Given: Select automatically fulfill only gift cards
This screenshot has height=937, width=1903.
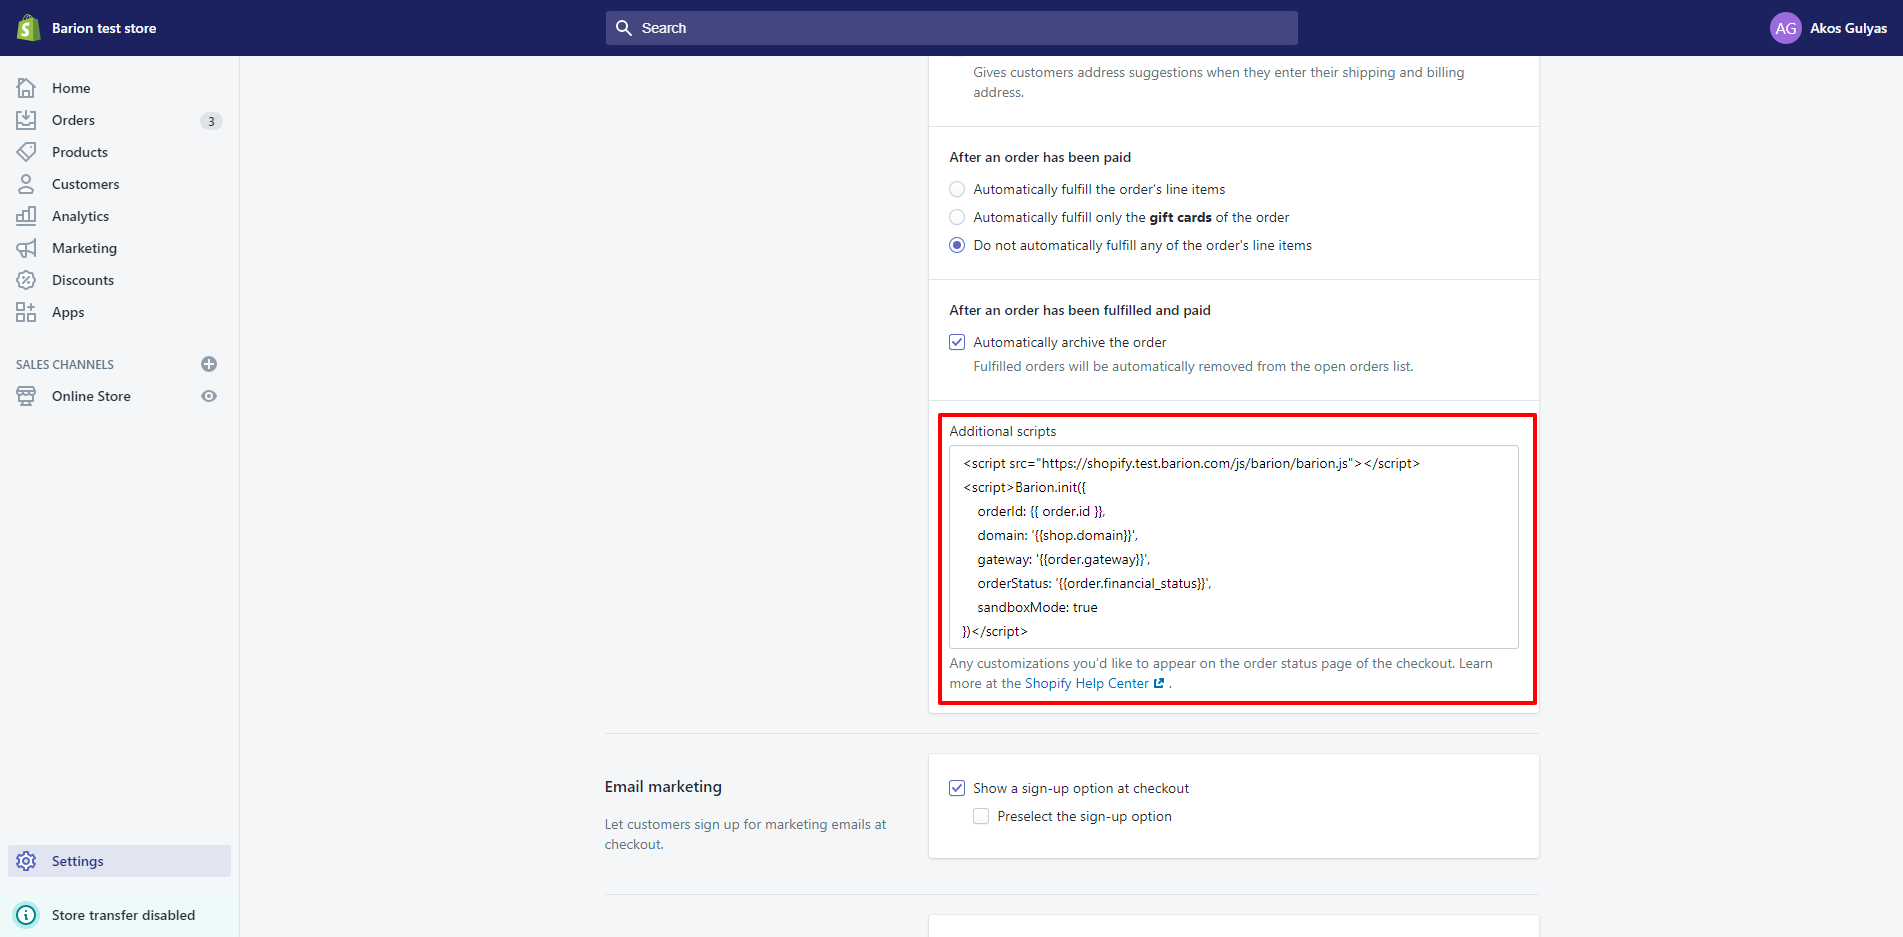Looking at the screenshot, I should (x=957, y=217).
